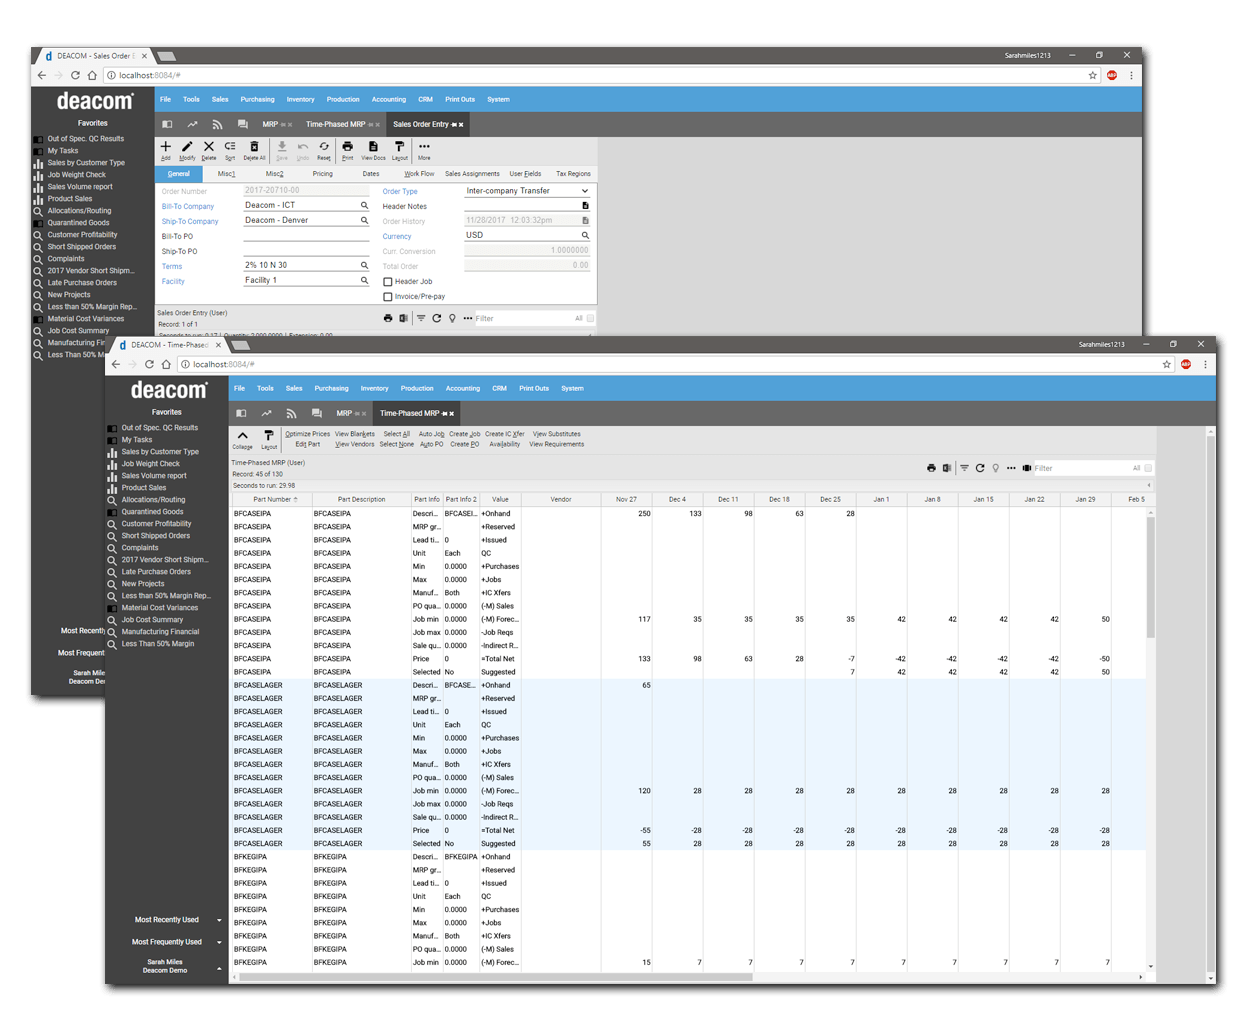Click View Requirements button
This screenshot has height=1035, width=1257.
[x=557, y=444]
